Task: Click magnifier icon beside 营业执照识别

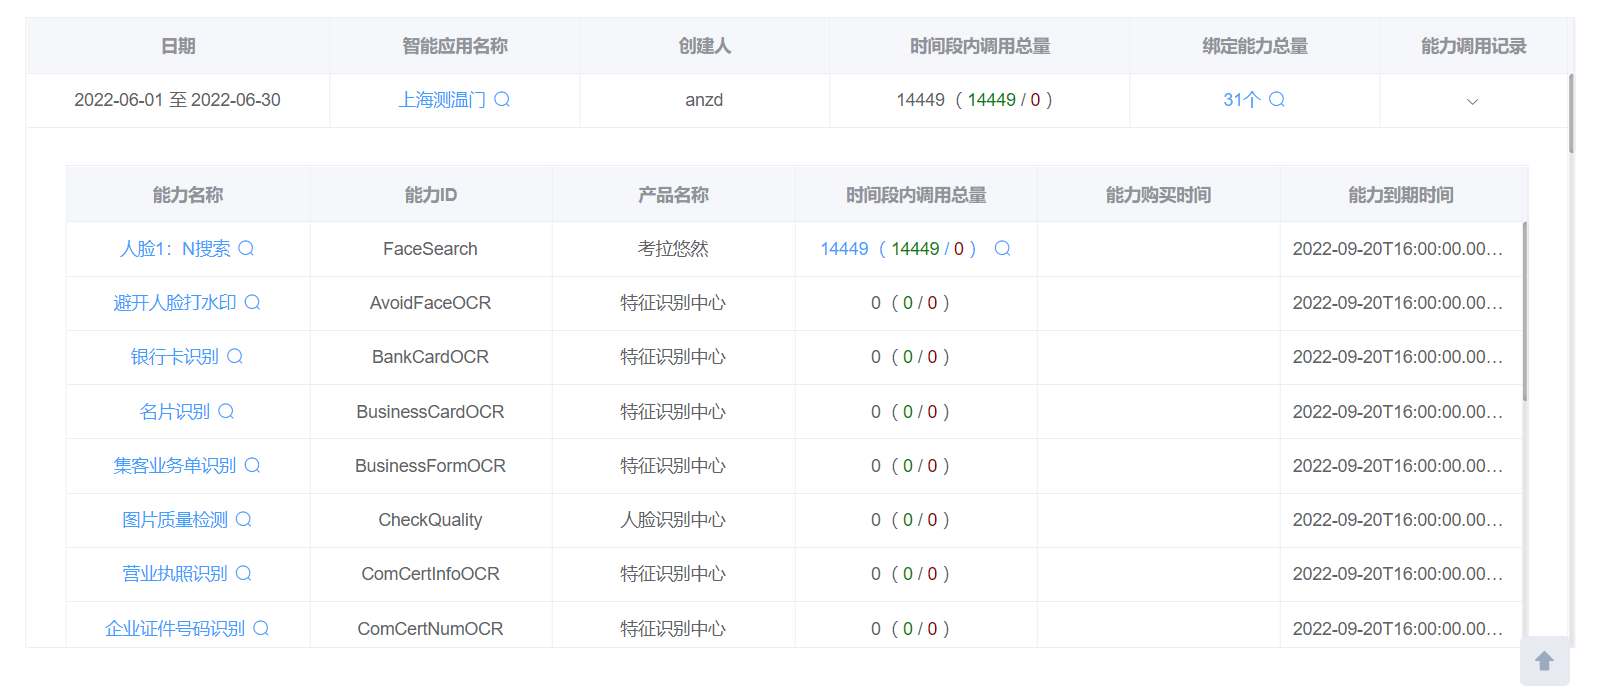Action: 243,573
